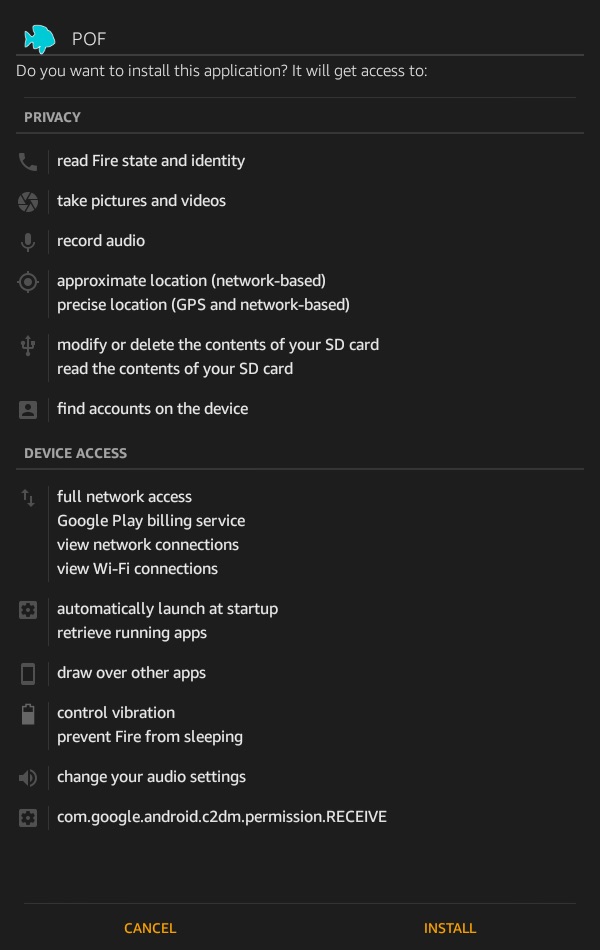Image resolution: width=600 pixels, height=950 pixels.
Task: Open the draw over other apps permission
Action: click(x=131, y=673)
